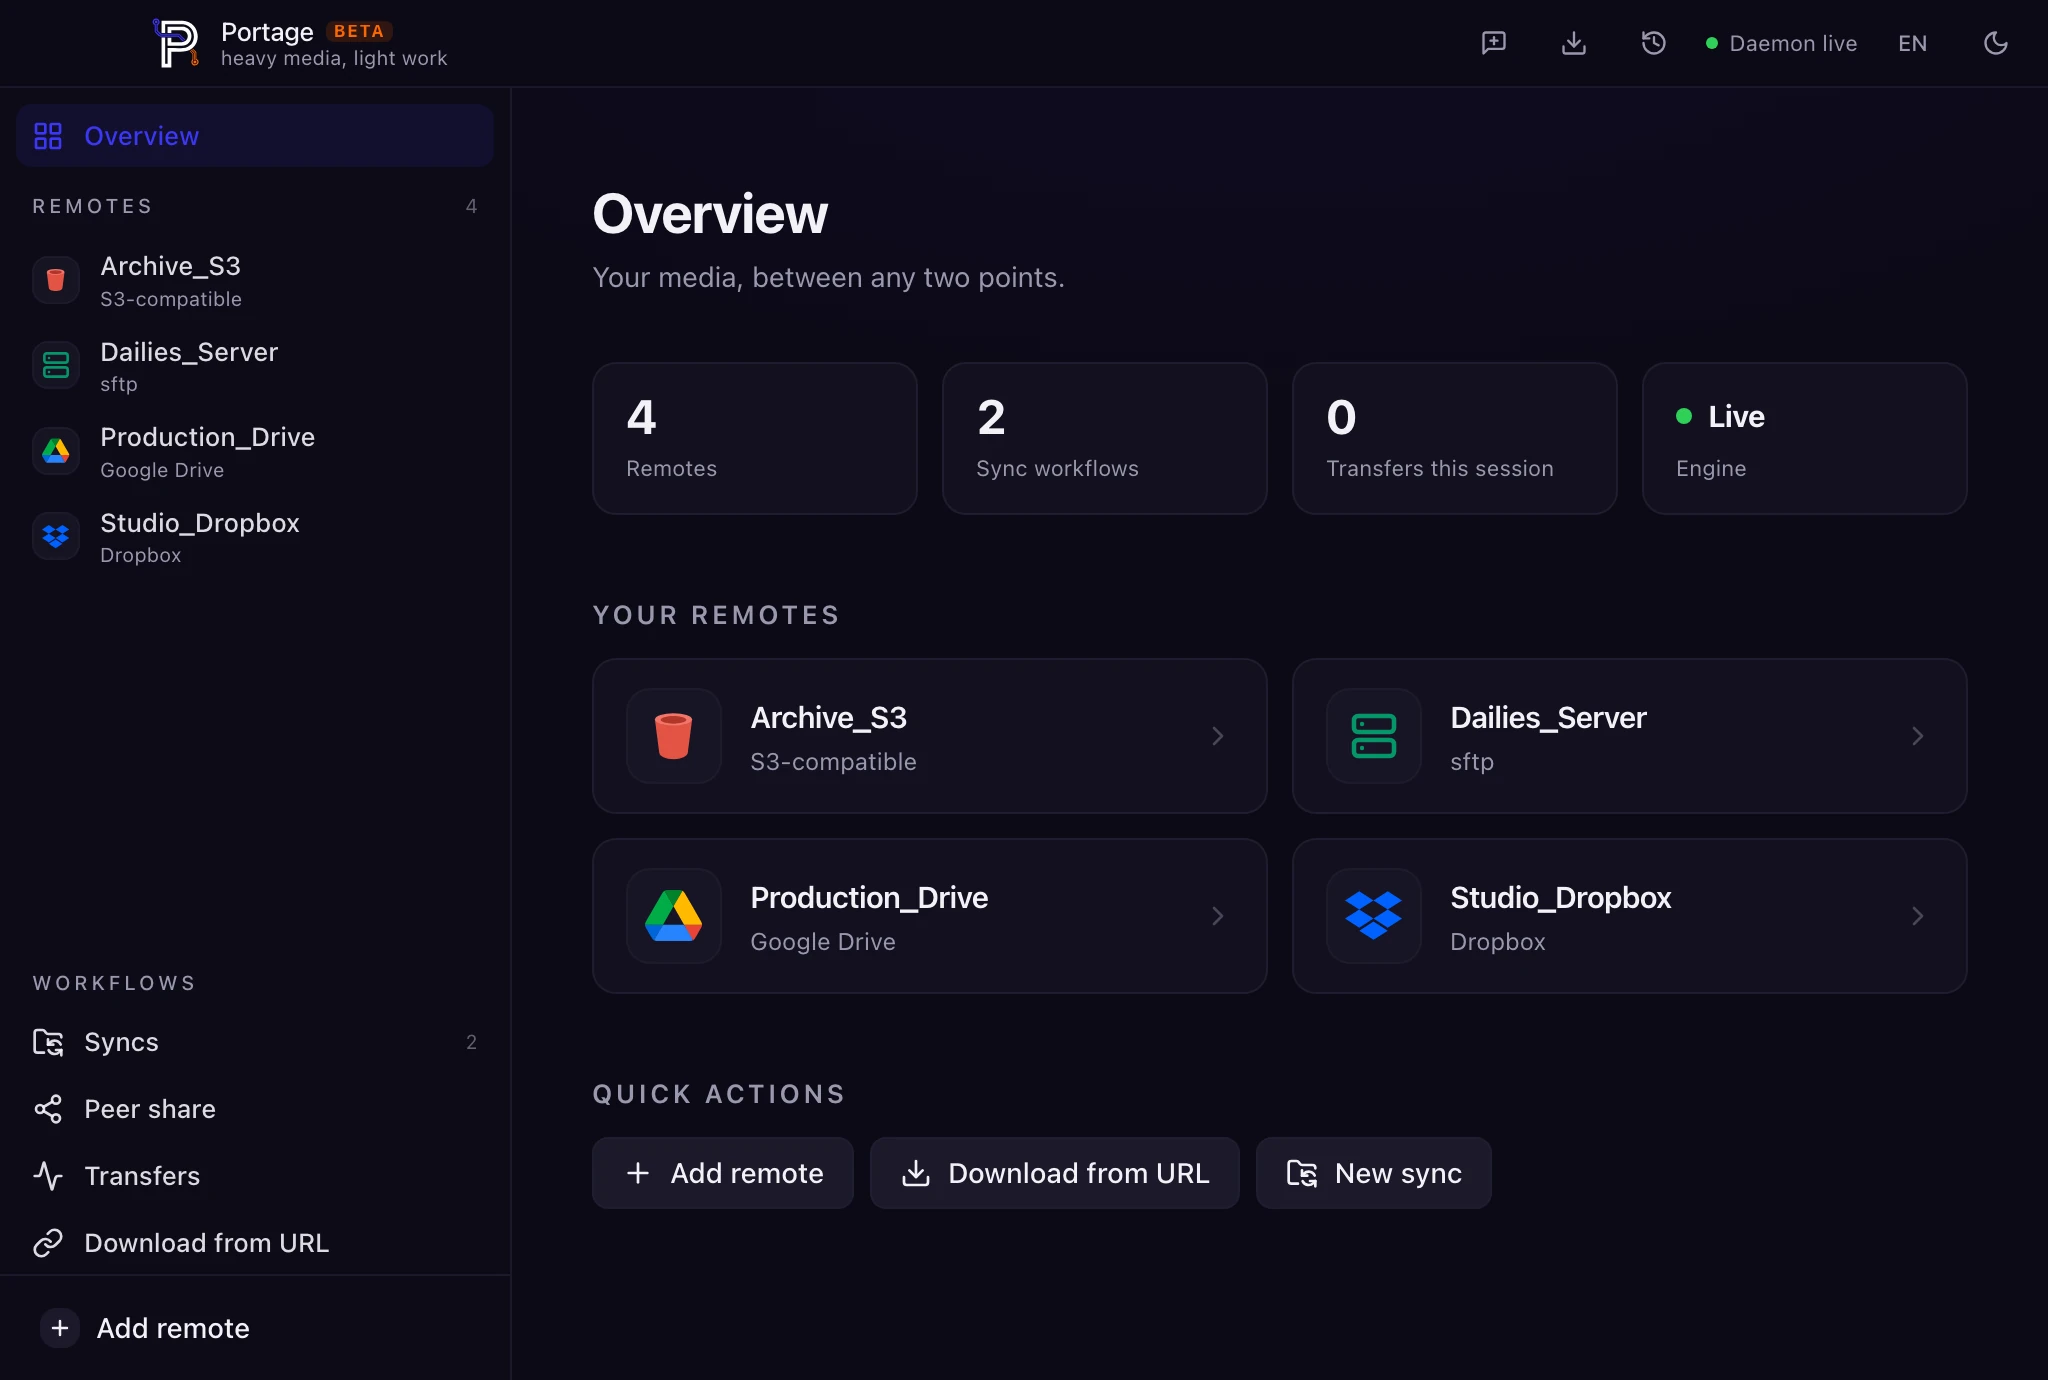Image resolution: width=2048 pixels, height=1380 pixels.
Task: Open the Production_Drive remote card
Action: [x=930, y=916]
